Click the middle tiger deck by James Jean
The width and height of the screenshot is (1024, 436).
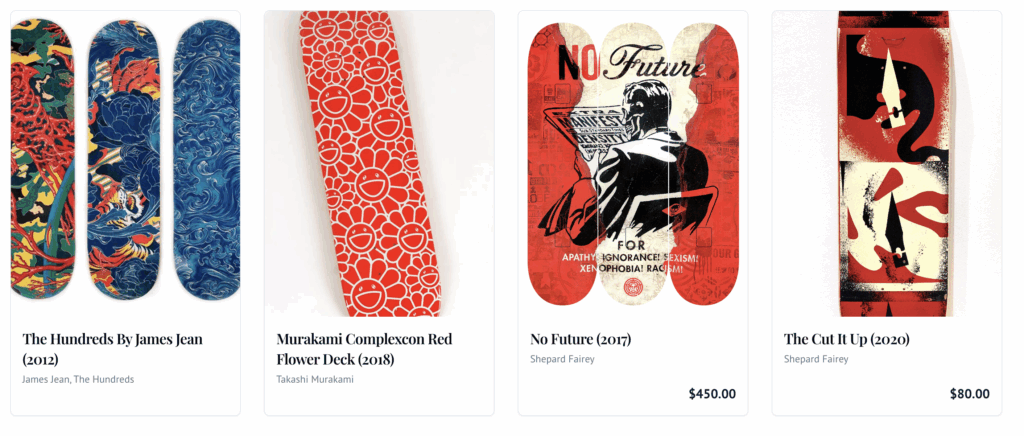[x=125, y=160]
